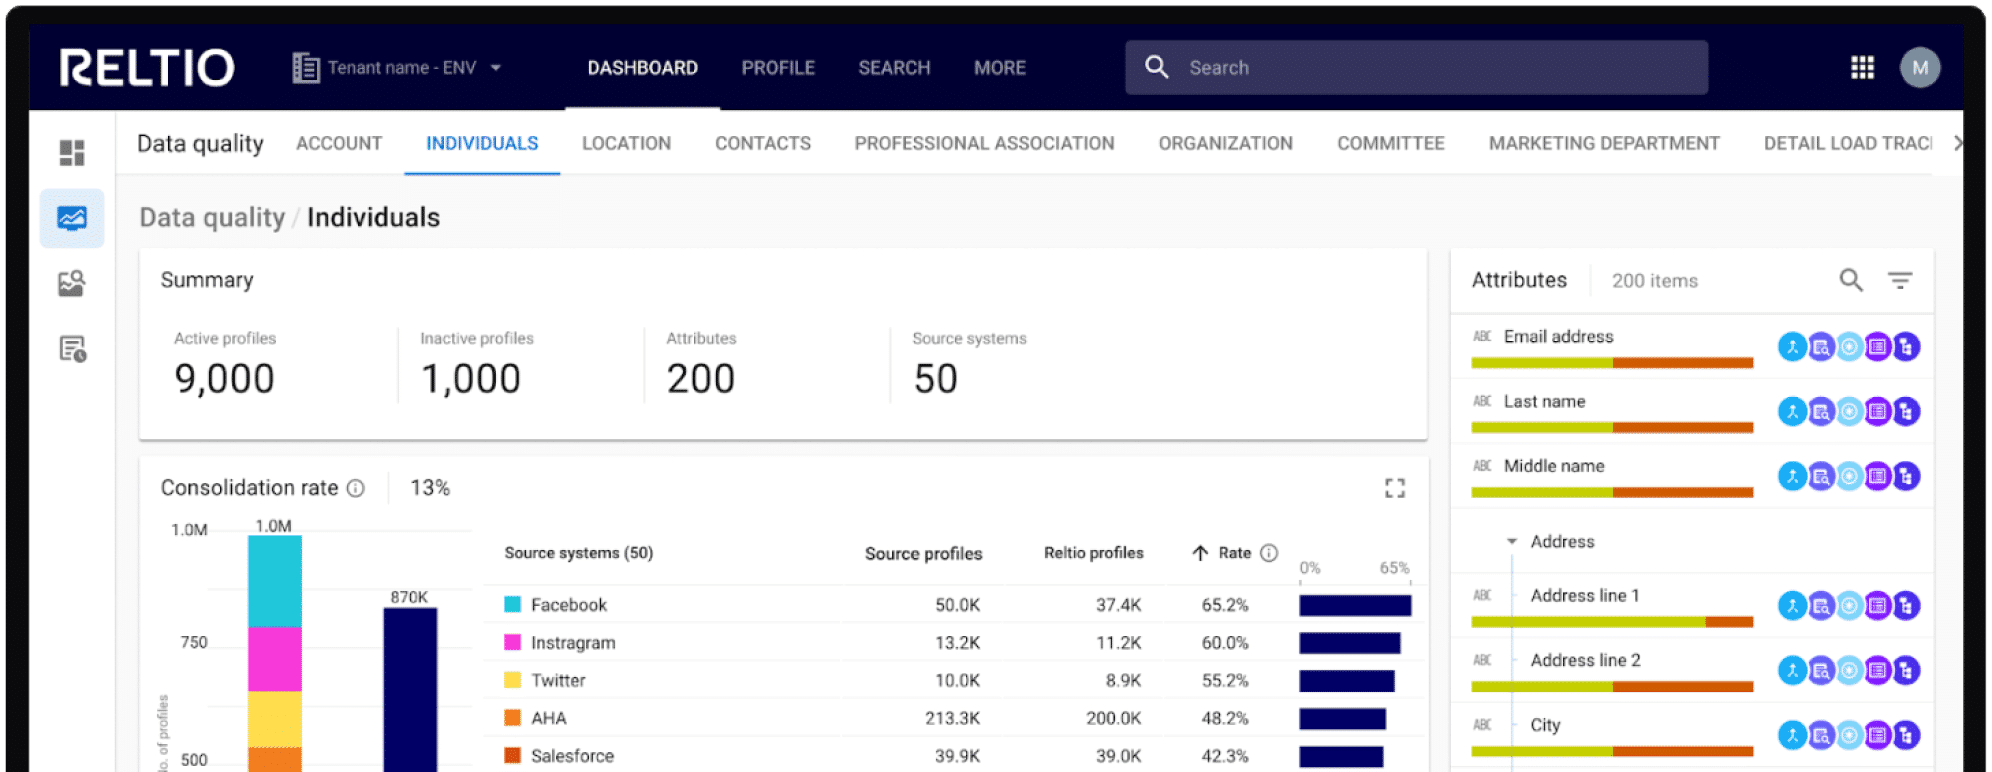Image resolution: width=1992 pixels, height=772 pixels.
Task: Click the Attributes panel search icon
Action: click(x=1850, y=281)
